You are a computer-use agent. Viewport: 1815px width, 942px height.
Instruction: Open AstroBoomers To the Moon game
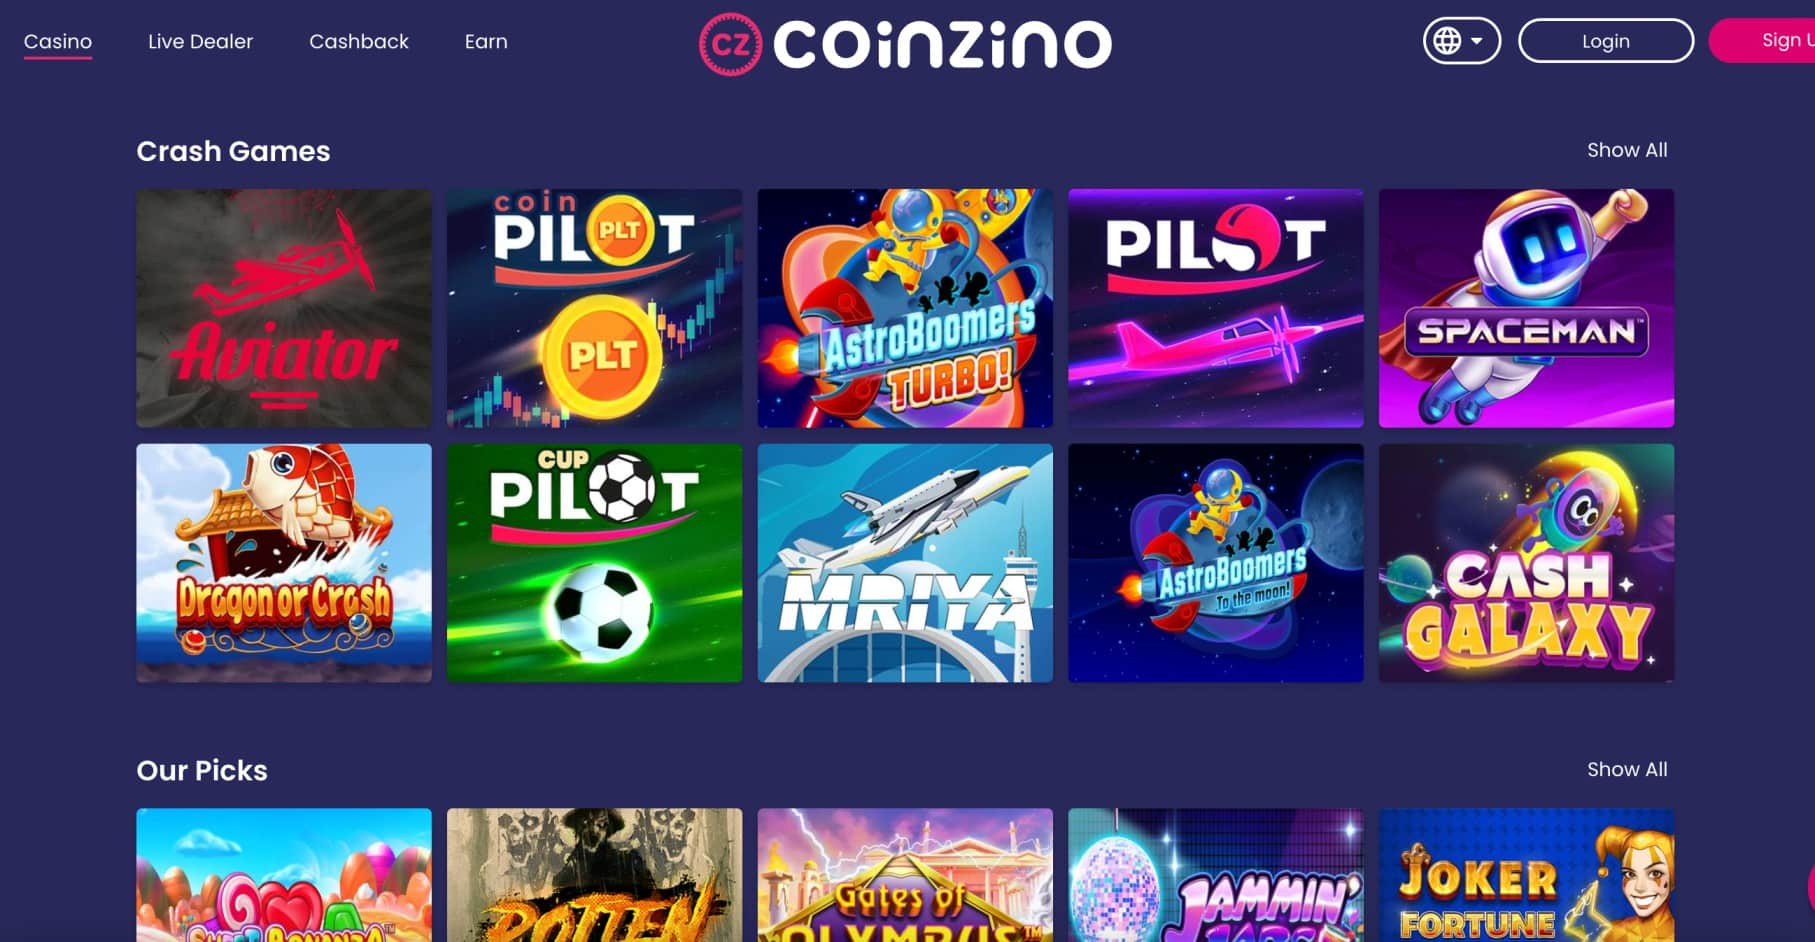coord(1216,563)
